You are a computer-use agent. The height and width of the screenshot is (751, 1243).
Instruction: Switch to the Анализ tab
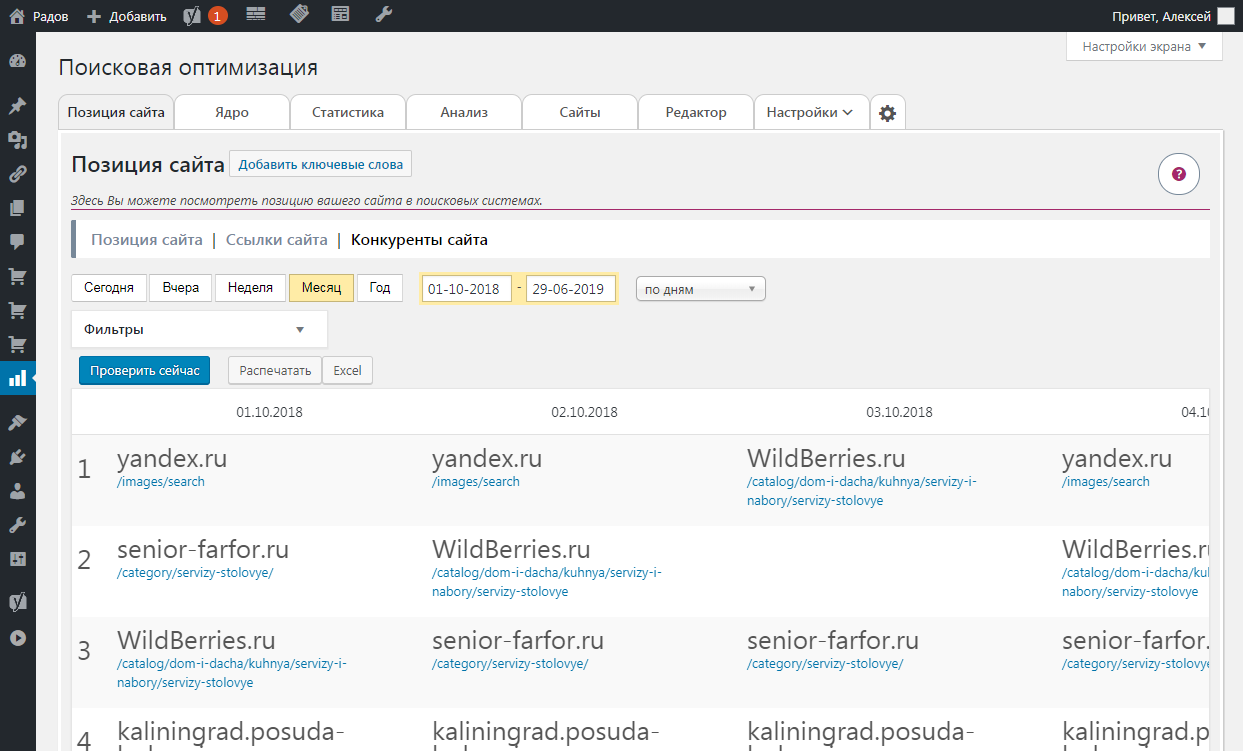pyautogui.click(x=464, y=113)
